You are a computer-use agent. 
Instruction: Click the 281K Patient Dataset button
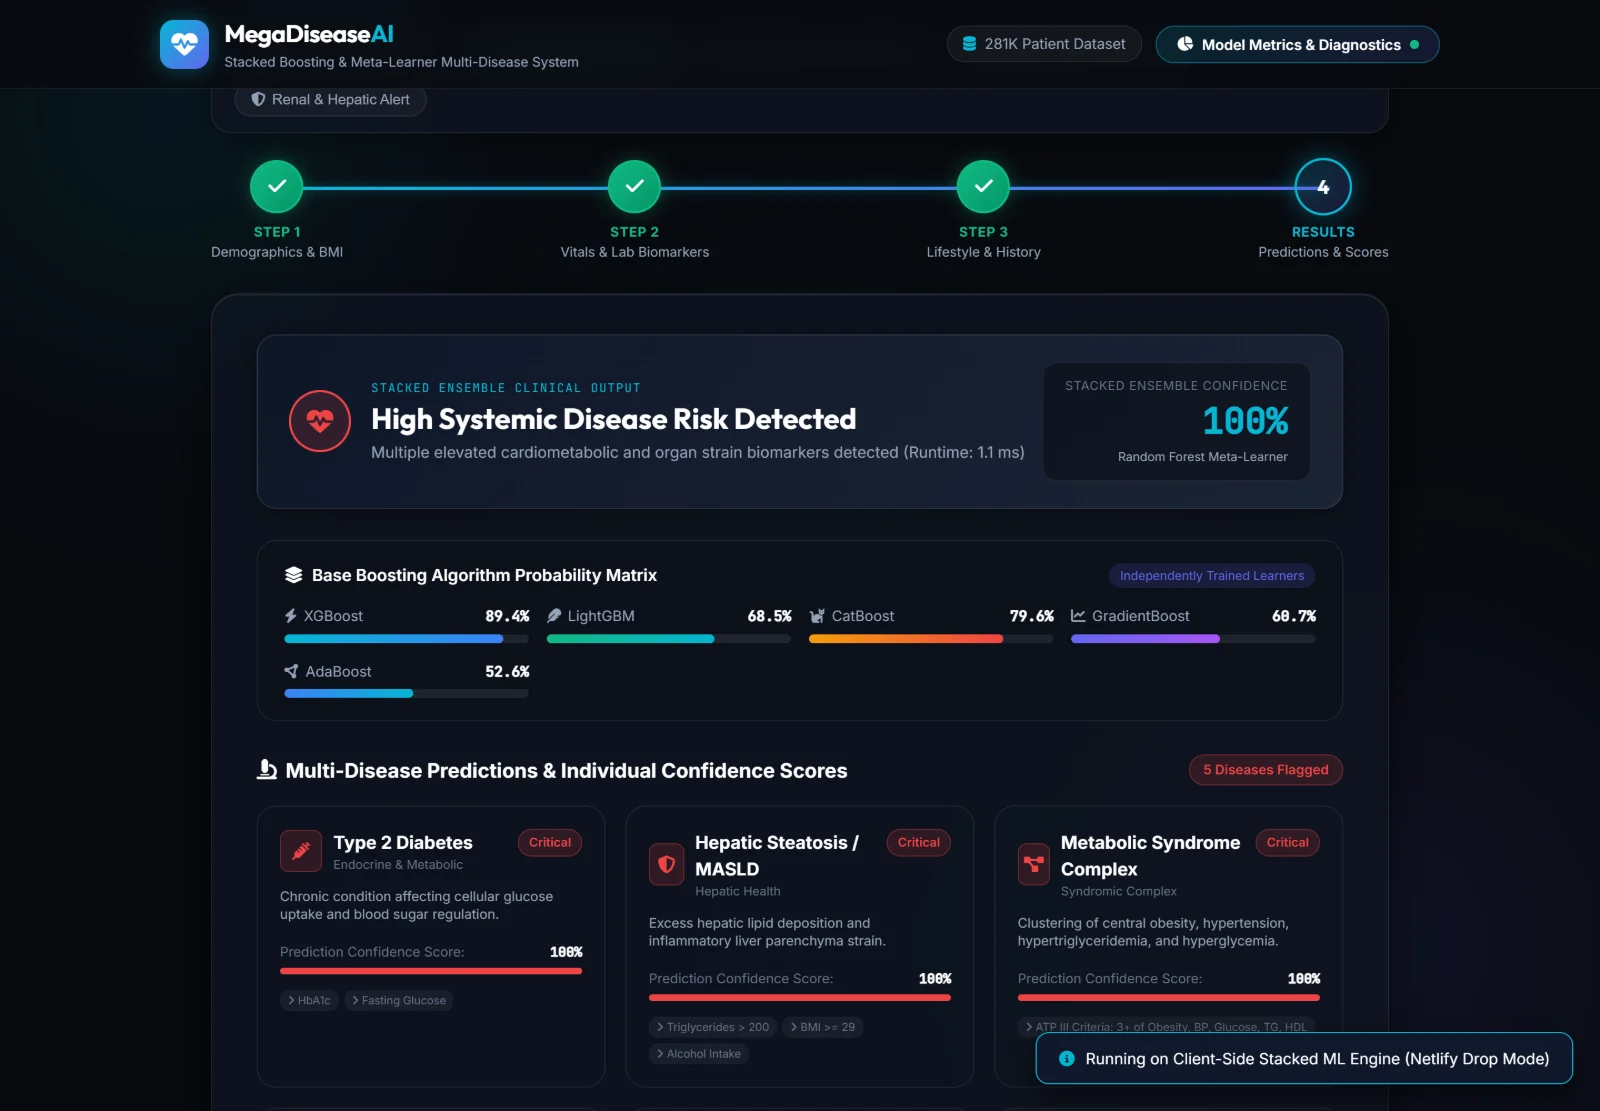pos(1044,44)
